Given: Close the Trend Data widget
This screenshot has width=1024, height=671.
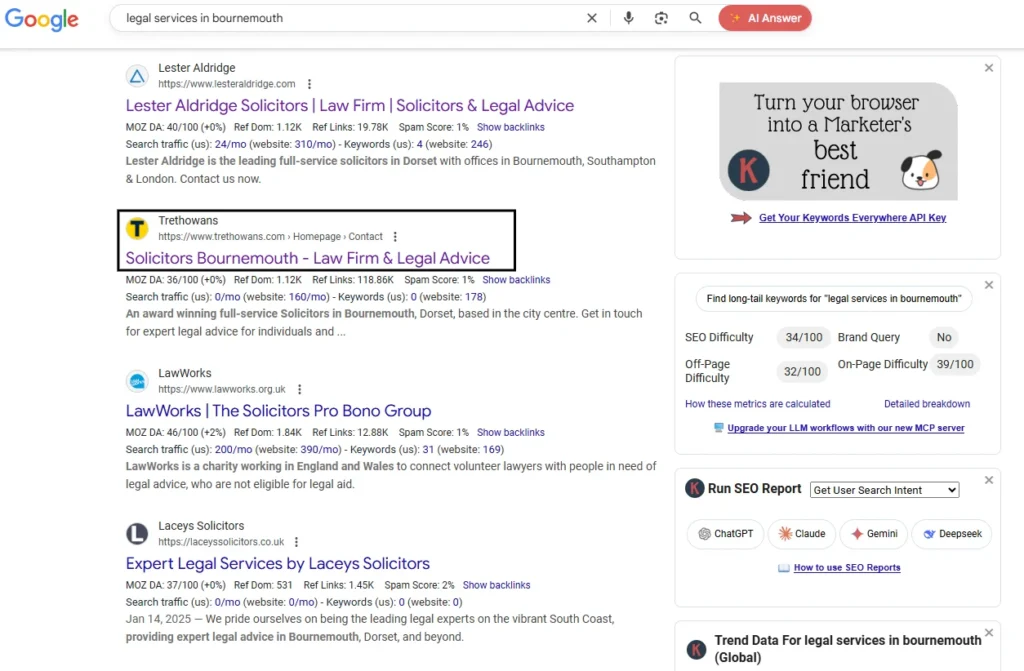Looking at the screenshot, I should [x=989, y=632].
